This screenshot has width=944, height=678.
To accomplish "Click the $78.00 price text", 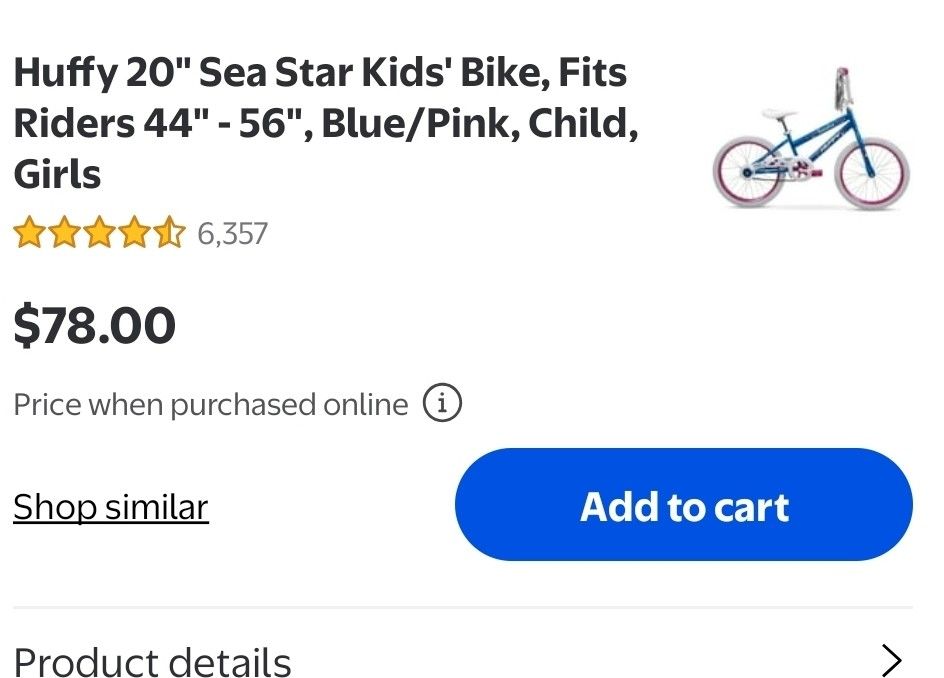I will [94, 324].
